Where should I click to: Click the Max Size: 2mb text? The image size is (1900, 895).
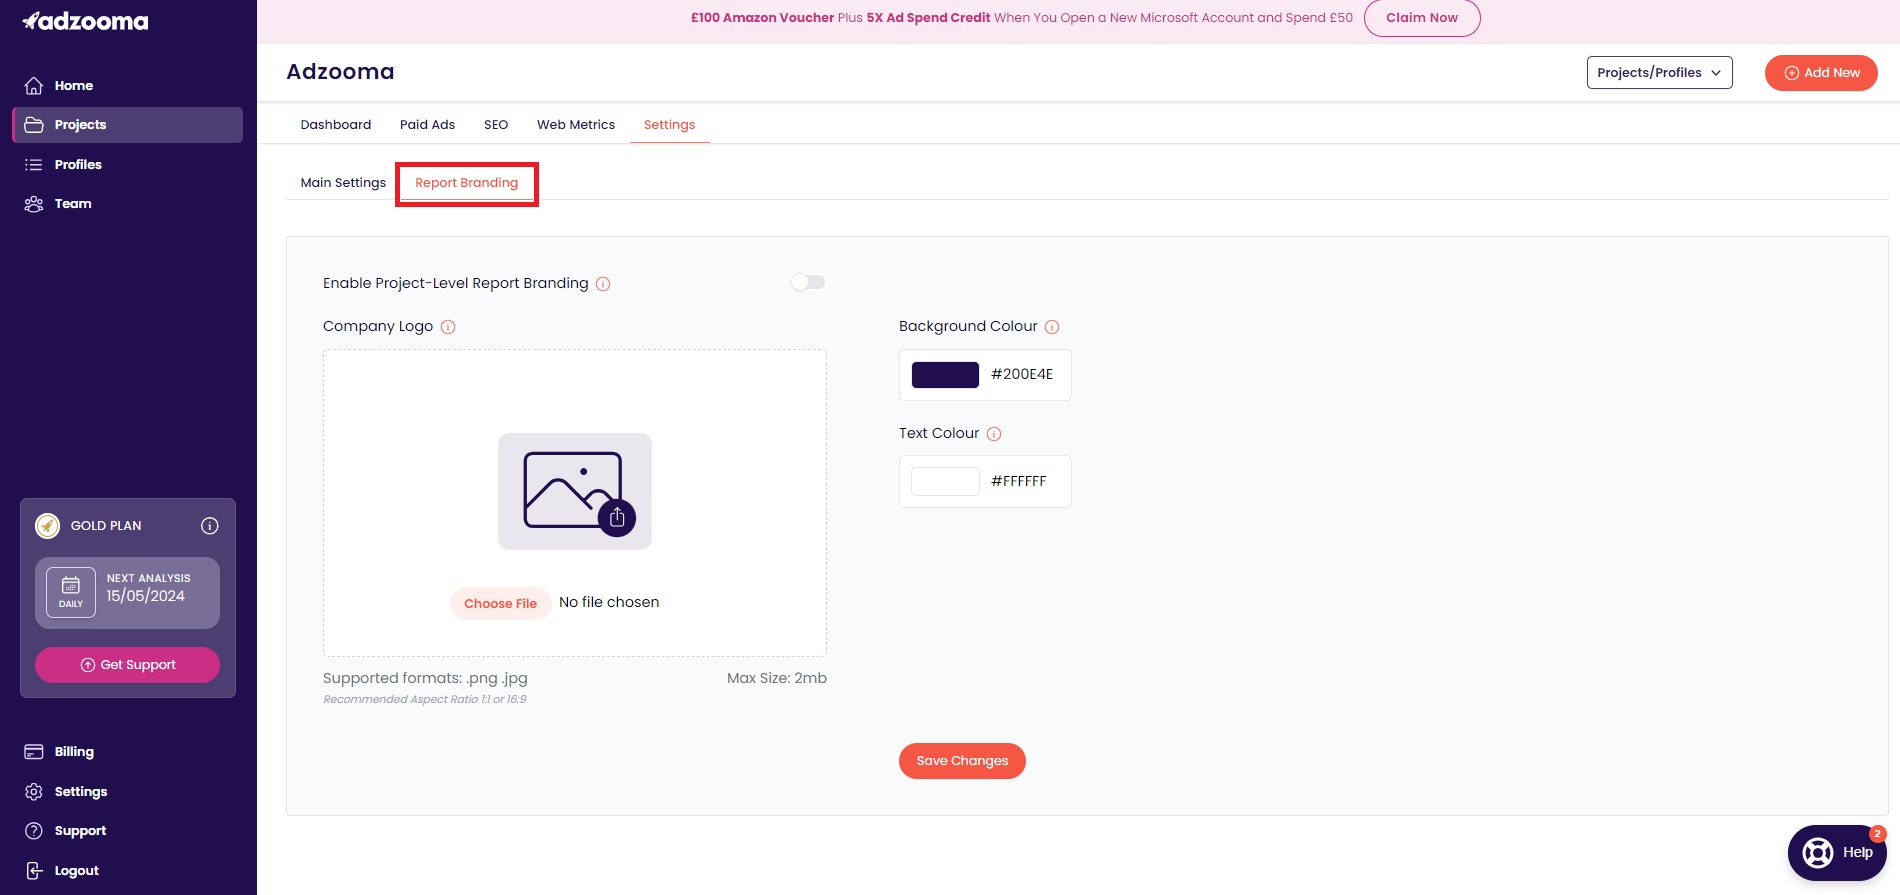tap(777, 679)
